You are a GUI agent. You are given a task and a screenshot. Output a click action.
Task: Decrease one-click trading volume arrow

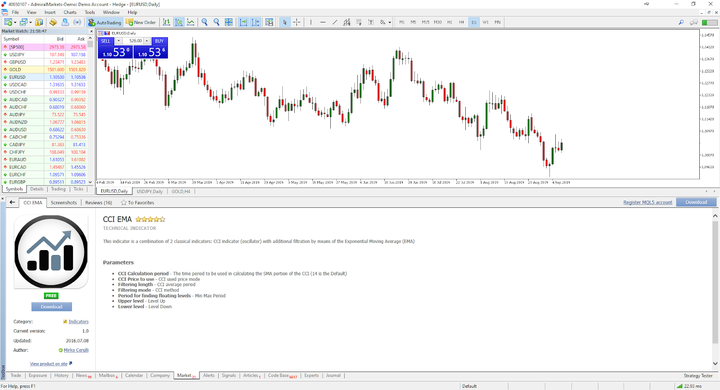(x=118, y=41)
